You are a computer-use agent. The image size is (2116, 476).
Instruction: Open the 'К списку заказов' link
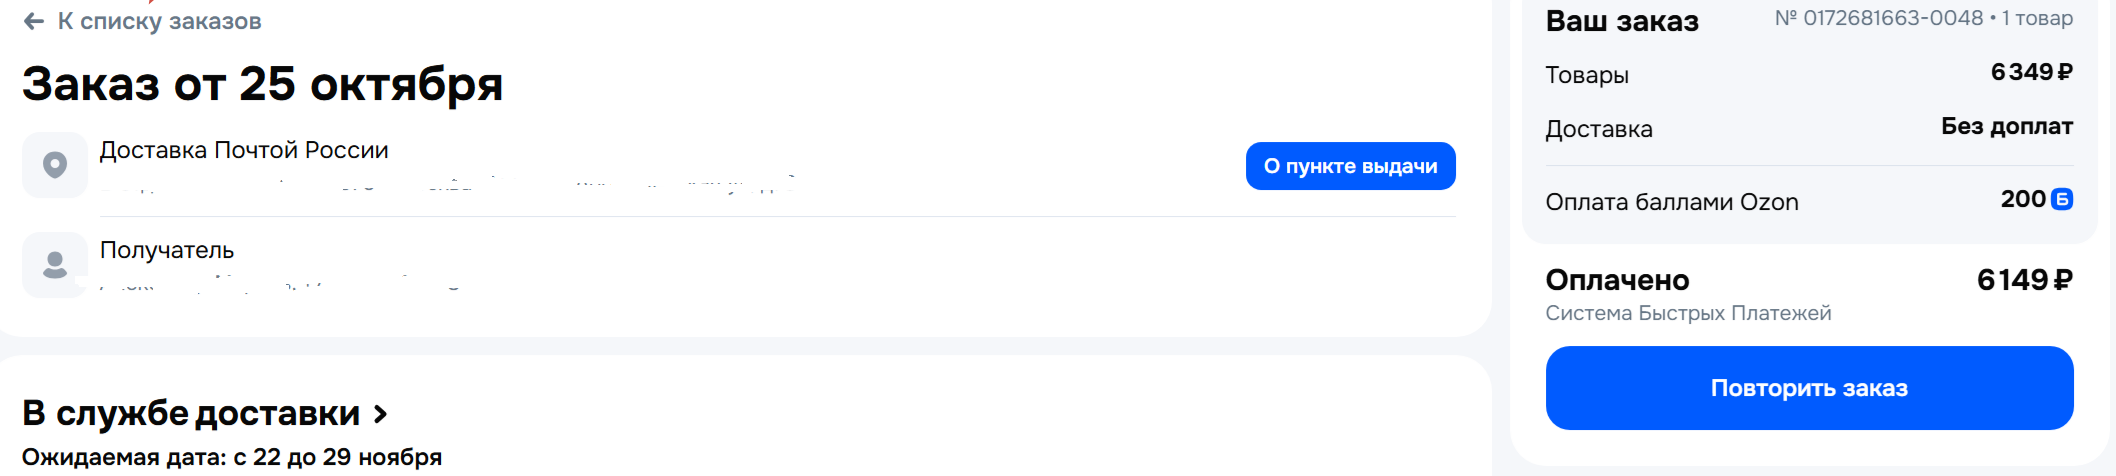tap(159, 21)
